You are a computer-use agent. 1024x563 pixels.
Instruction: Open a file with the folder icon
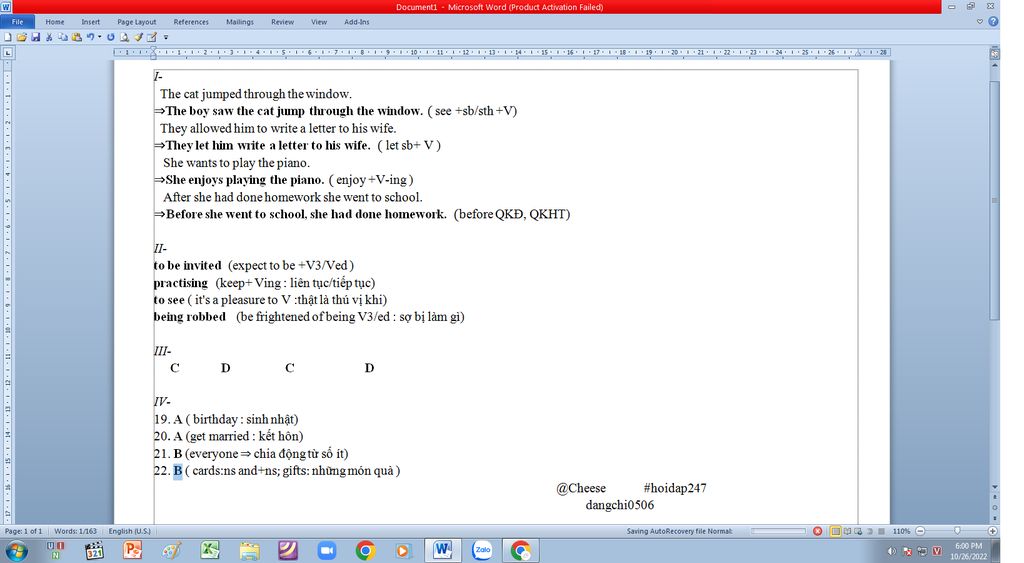tap(22, 37)
